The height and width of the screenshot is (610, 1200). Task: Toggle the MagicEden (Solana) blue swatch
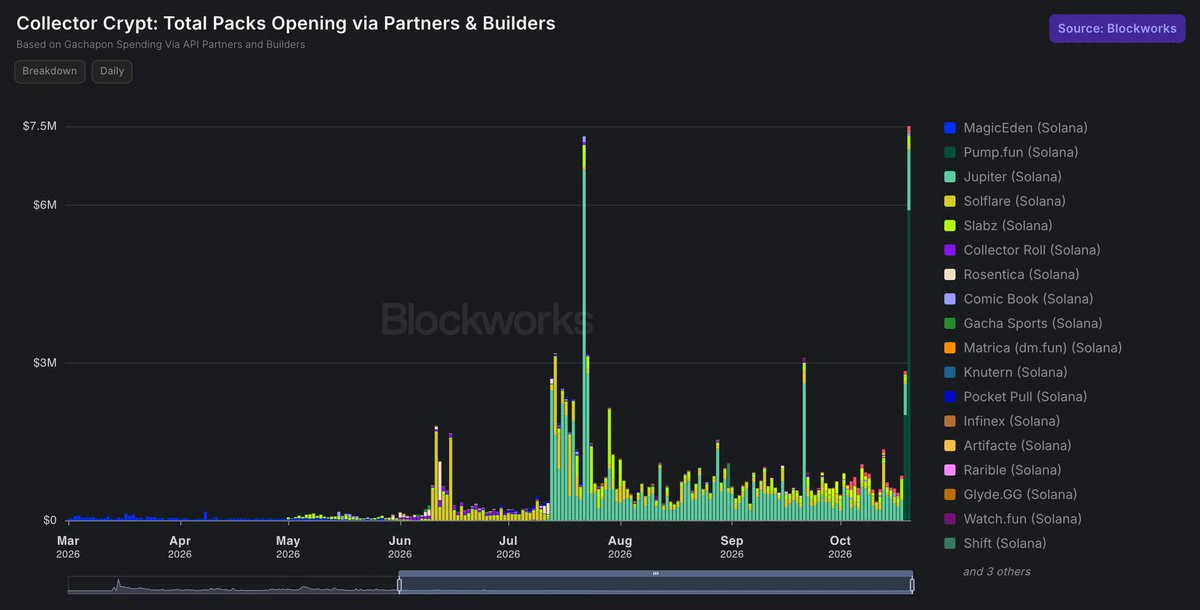tap(950, 128)
